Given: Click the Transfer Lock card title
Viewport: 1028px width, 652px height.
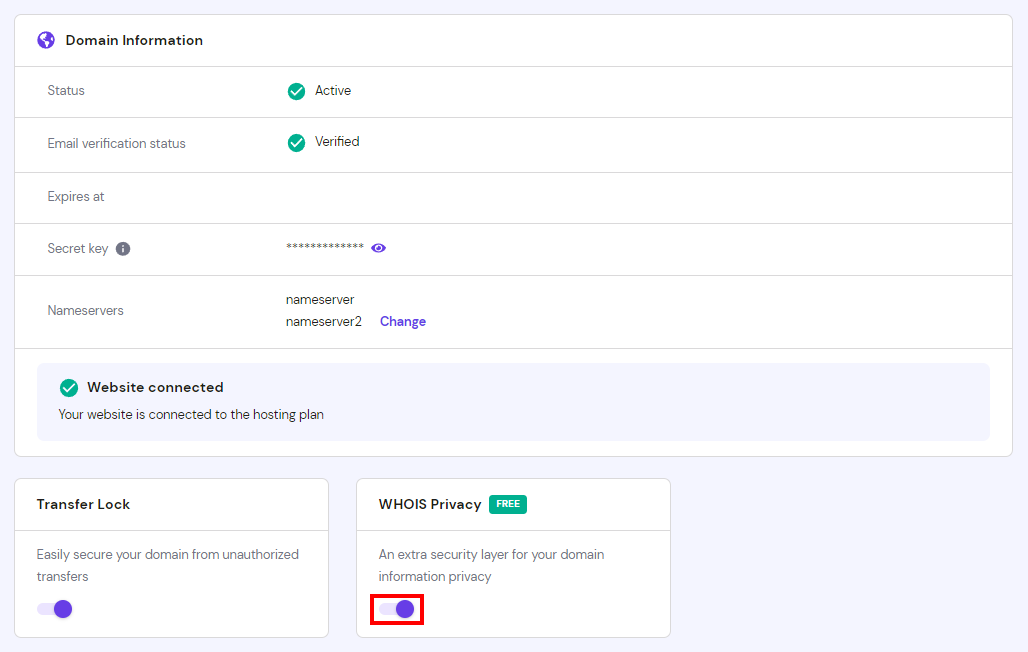Looking at the screenshot, I should pyautogui.click(x=83, y=504).
